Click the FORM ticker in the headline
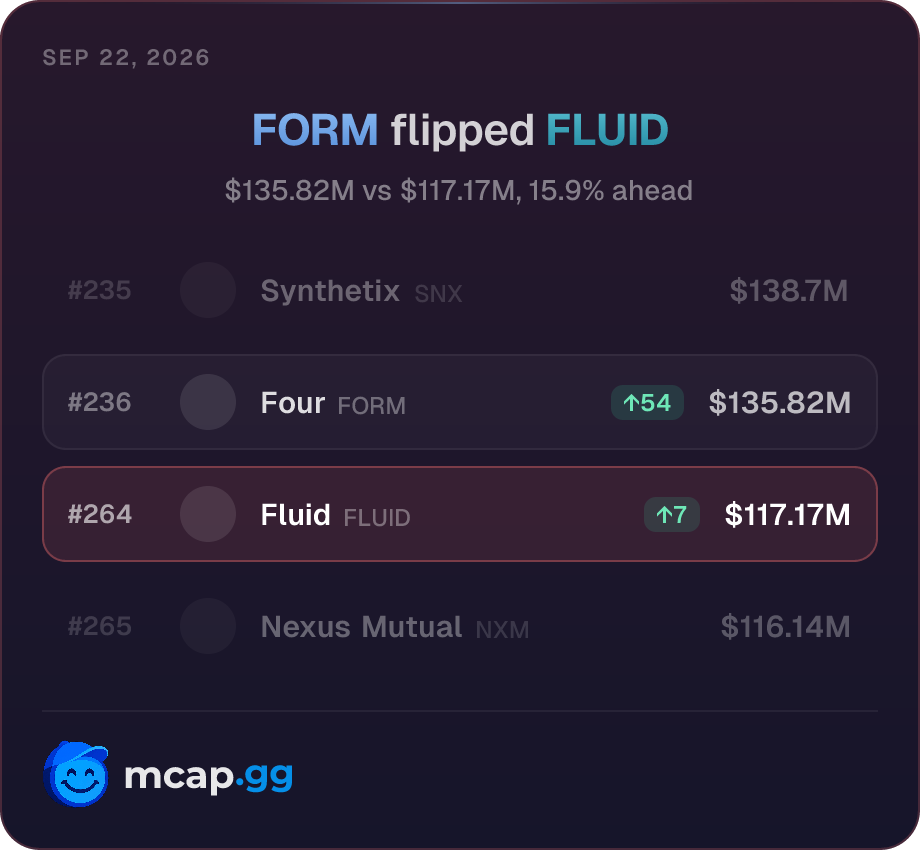 point(315,130)
